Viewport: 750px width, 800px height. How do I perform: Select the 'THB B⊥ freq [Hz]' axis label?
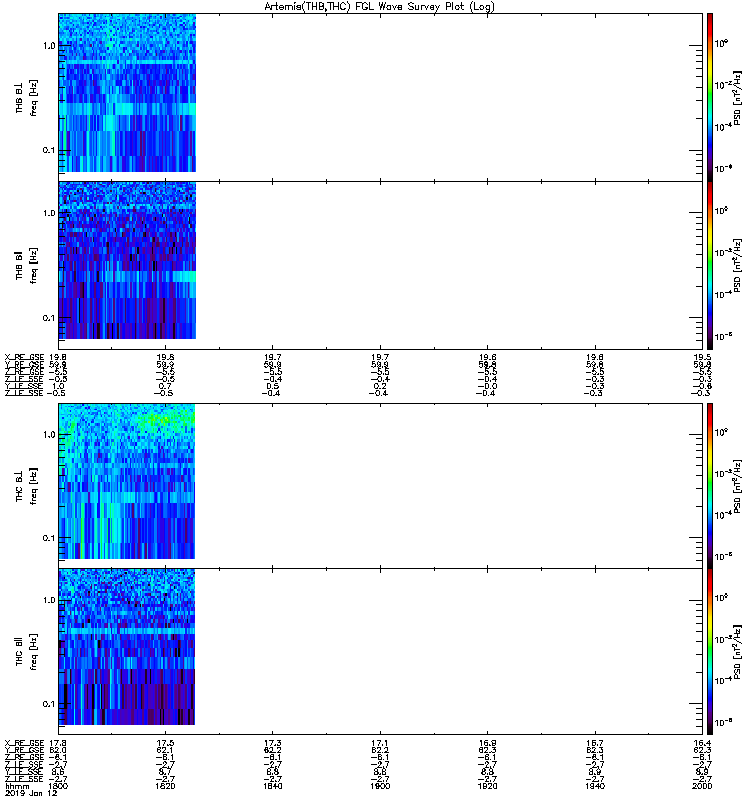(27, 97)
